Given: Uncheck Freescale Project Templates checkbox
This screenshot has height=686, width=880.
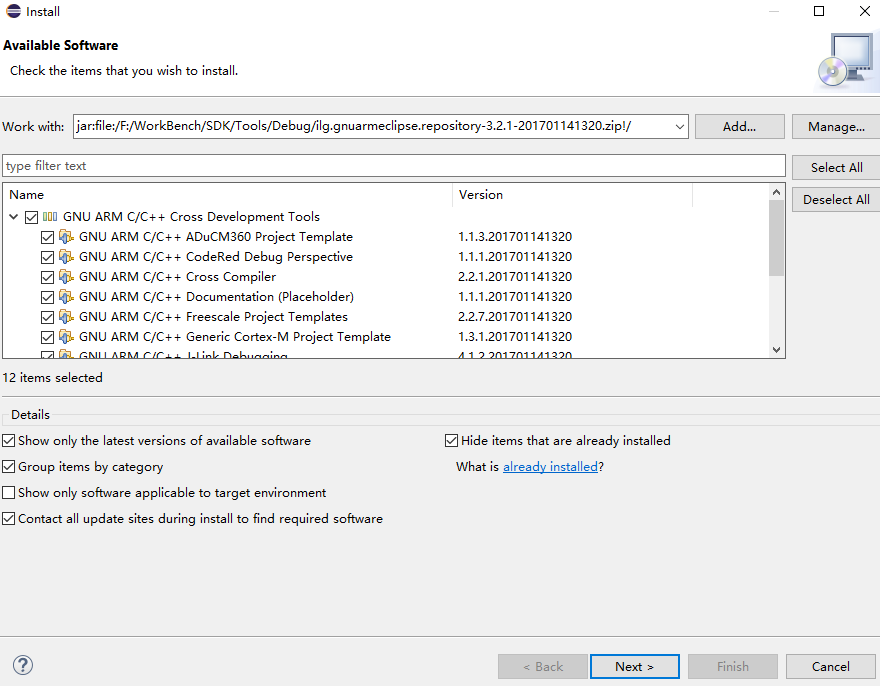Looking at the screenshot, I should [48, 318].
